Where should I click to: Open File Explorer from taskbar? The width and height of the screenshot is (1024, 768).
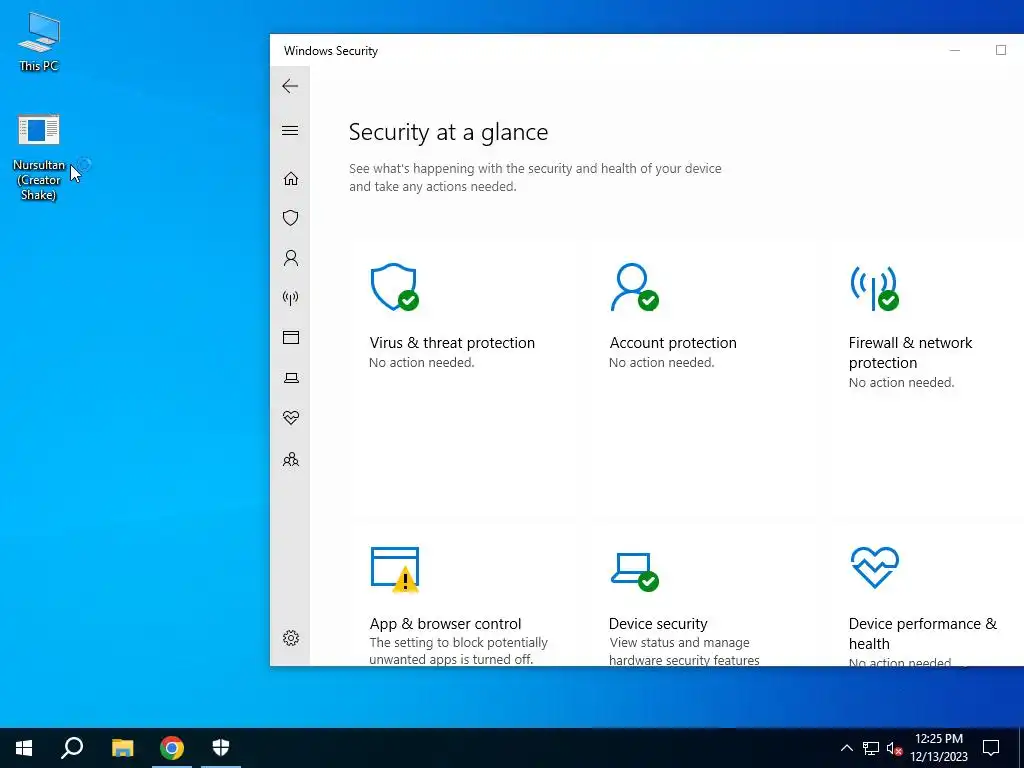point(122,748)
